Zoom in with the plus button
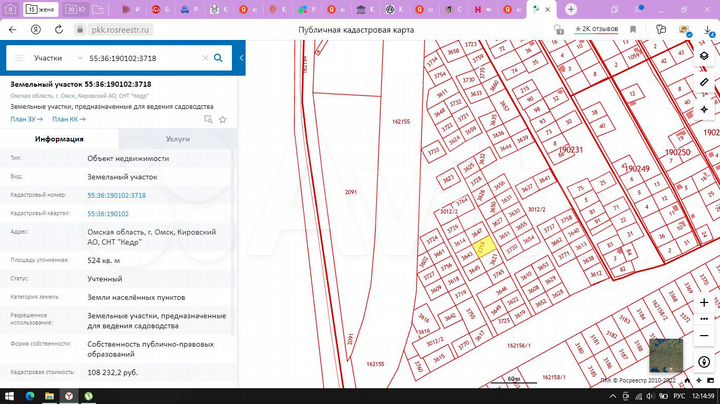Viewport: 720px width, 404px height. pos(704,303)
